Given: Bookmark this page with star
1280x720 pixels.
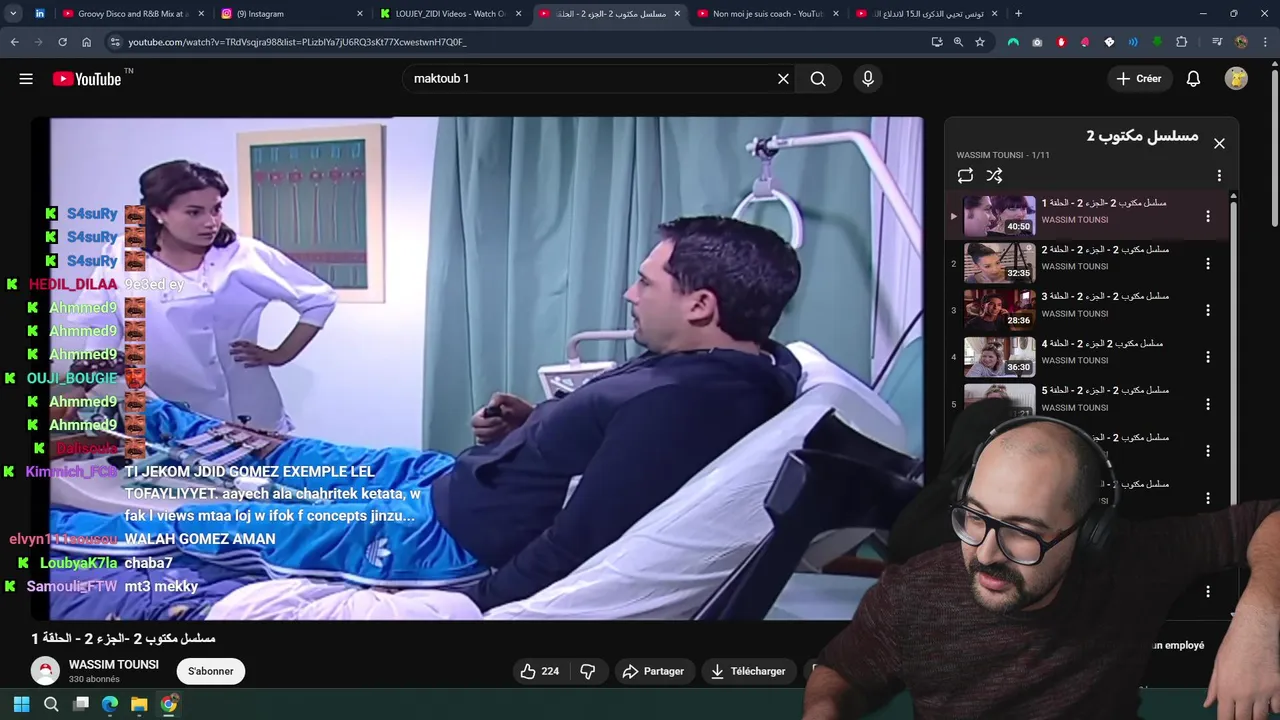Looking at the screenshot, I should click(x=980, y=42).
